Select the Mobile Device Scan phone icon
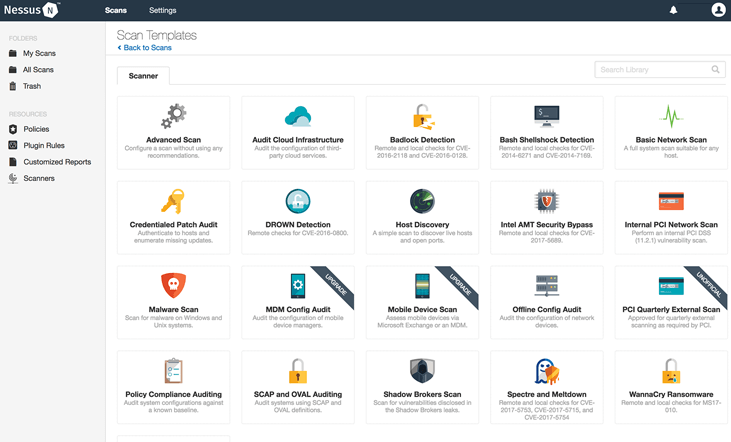 coord(422,286)
